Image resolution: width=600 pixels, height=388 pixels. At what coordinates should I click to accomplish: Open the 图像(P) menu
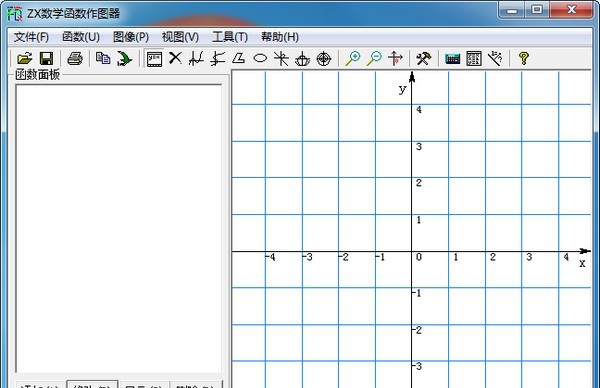131,37
